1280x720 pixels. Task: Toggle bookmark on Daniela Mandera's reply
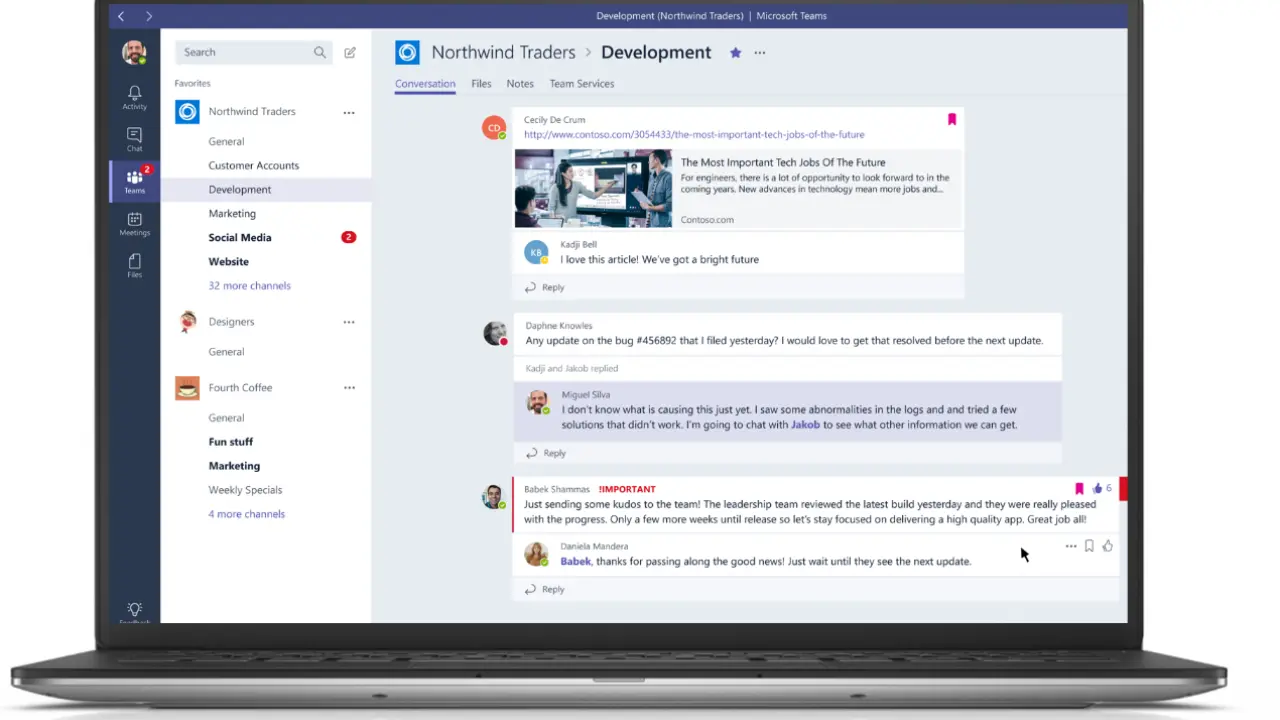click(x=1089, y=546)
